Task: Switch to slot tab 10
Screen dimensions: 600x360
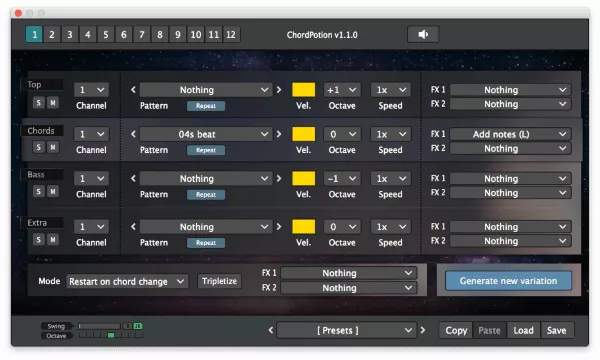Action: click(196, 35)
